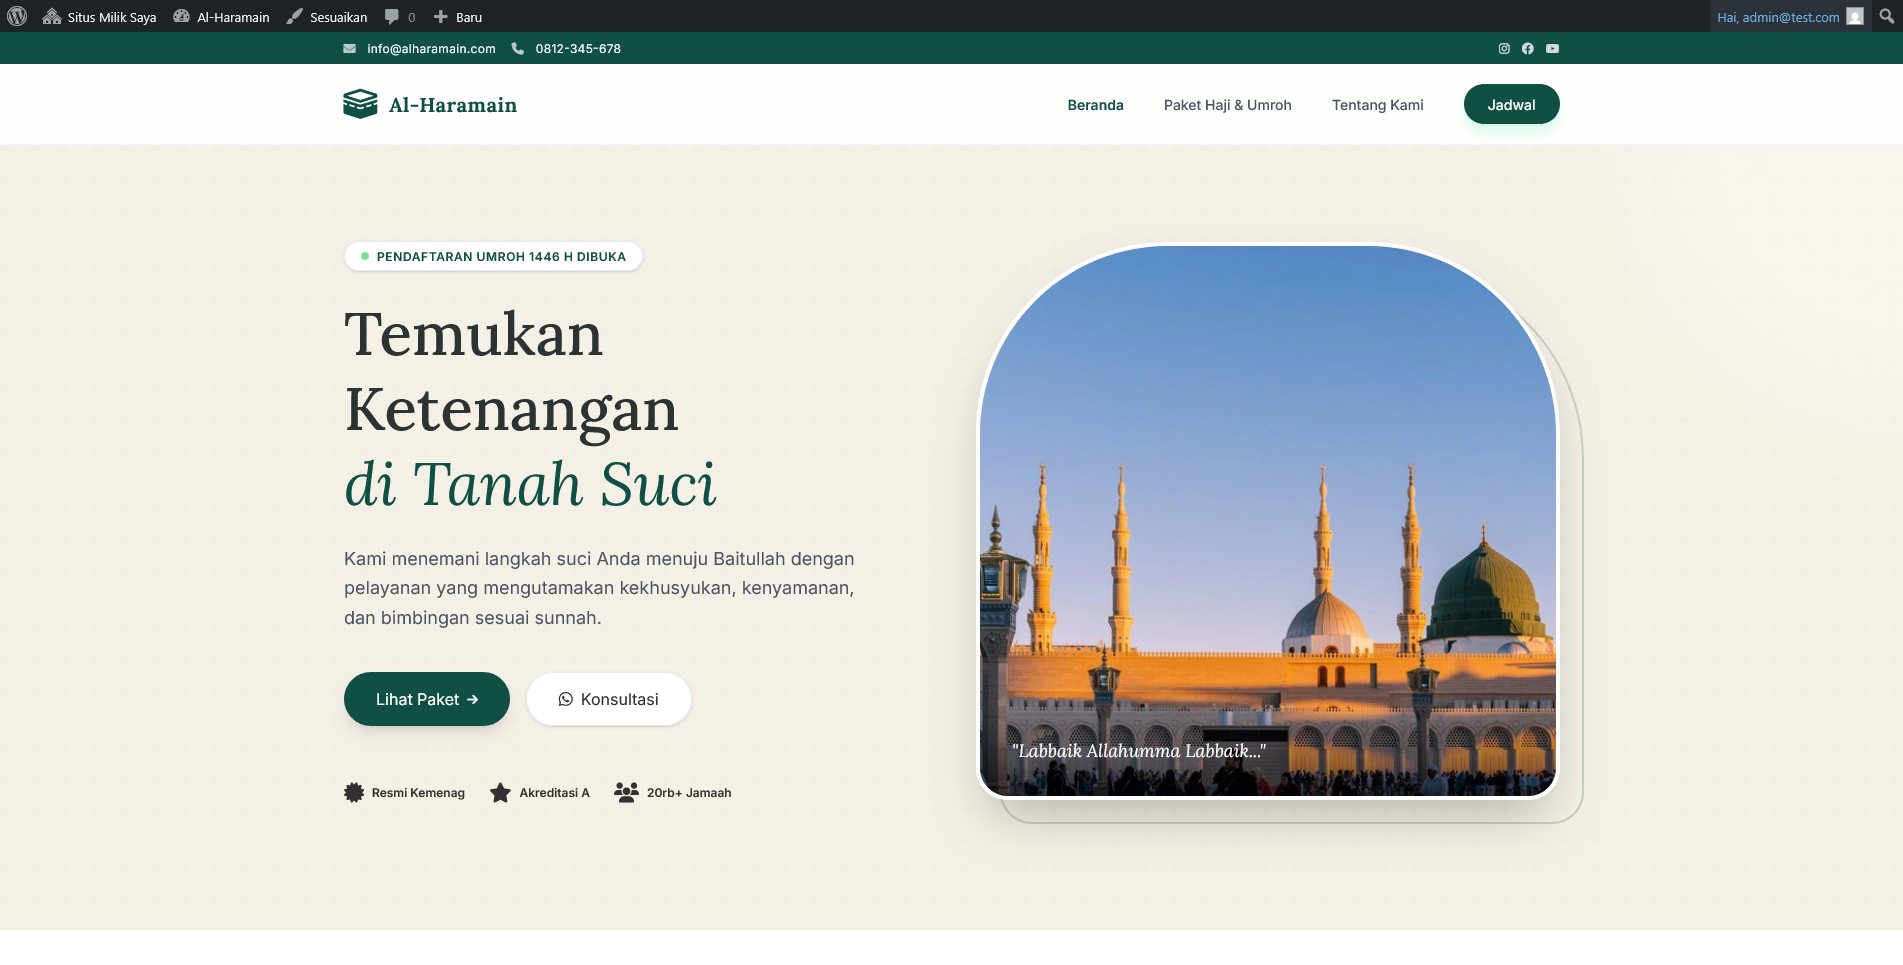Click the Kami menemani langkah suci paragraph
Screen dimensions: 1903x965
click(x=599, y=588)
